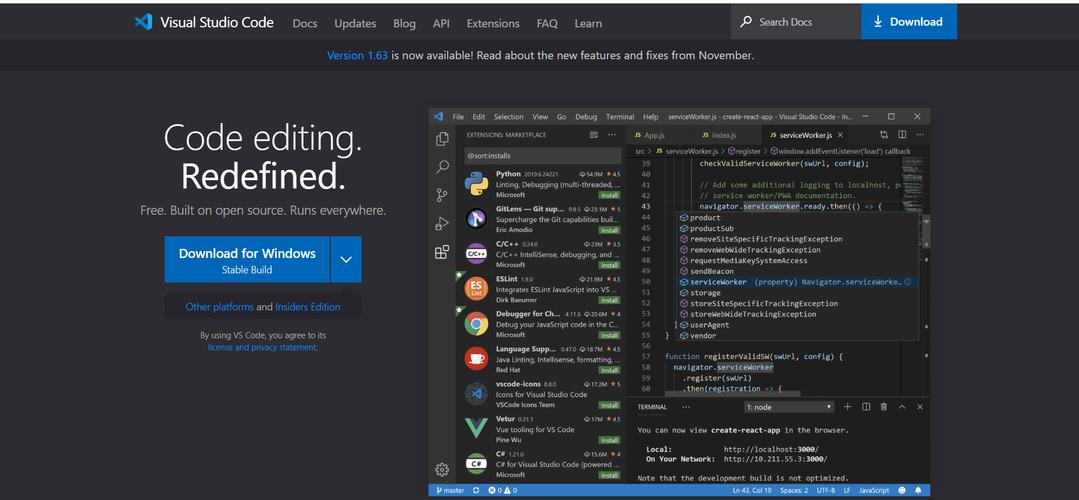The height and width of the screenshot is (500, 1079).
Task: Click the notification bell in the status bar
Action: point(918,490)
